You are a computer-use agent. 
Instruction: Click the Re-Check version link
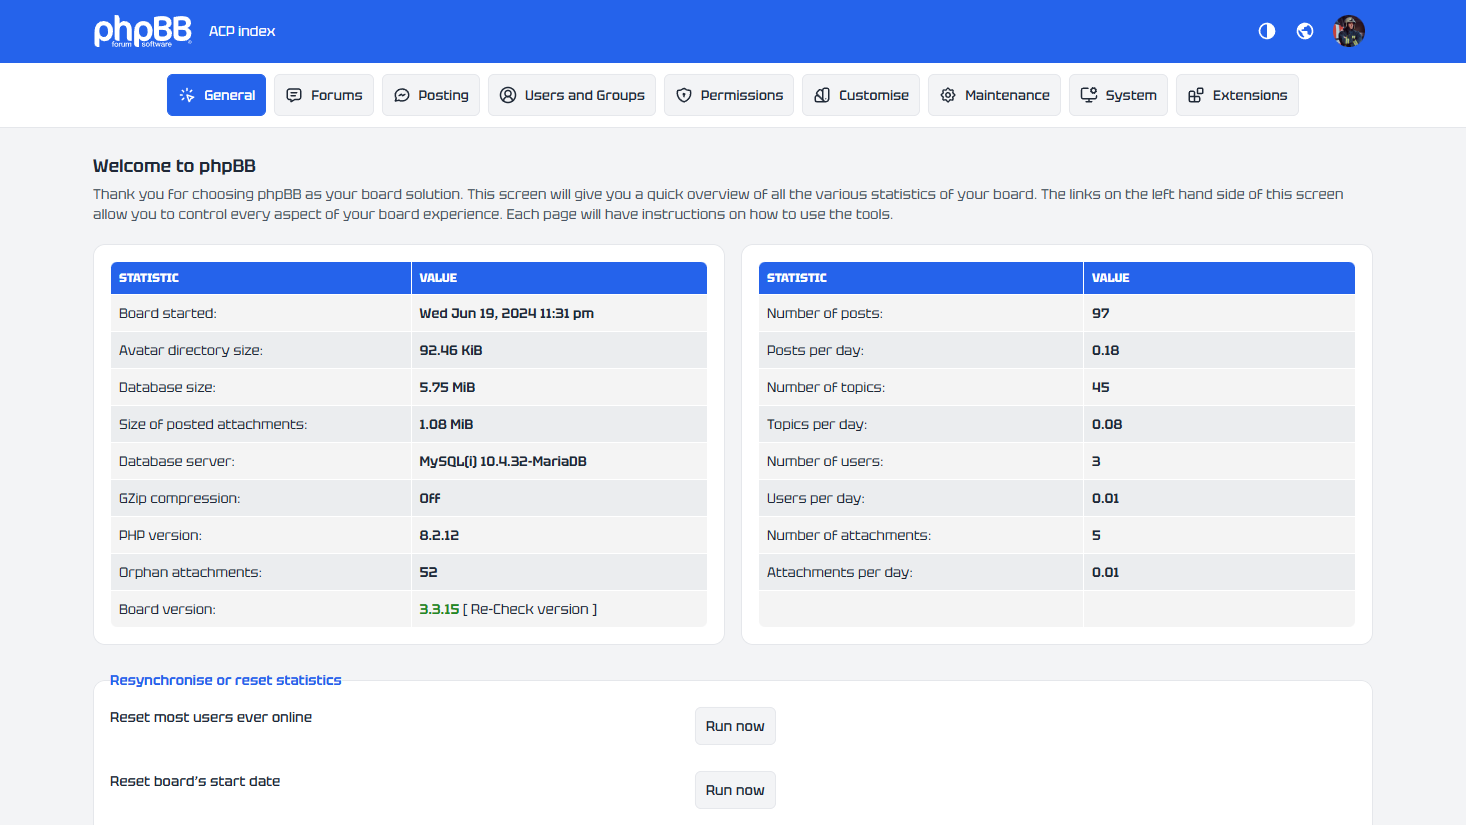[529, 609]
